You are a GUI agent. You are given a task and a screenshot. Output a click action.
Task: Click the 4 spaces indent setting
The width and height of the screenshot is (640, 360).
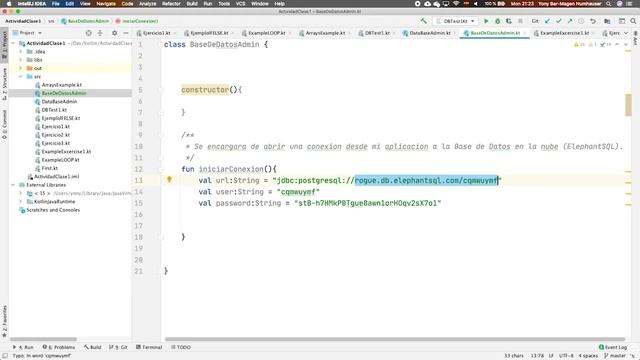coord(588,356)
